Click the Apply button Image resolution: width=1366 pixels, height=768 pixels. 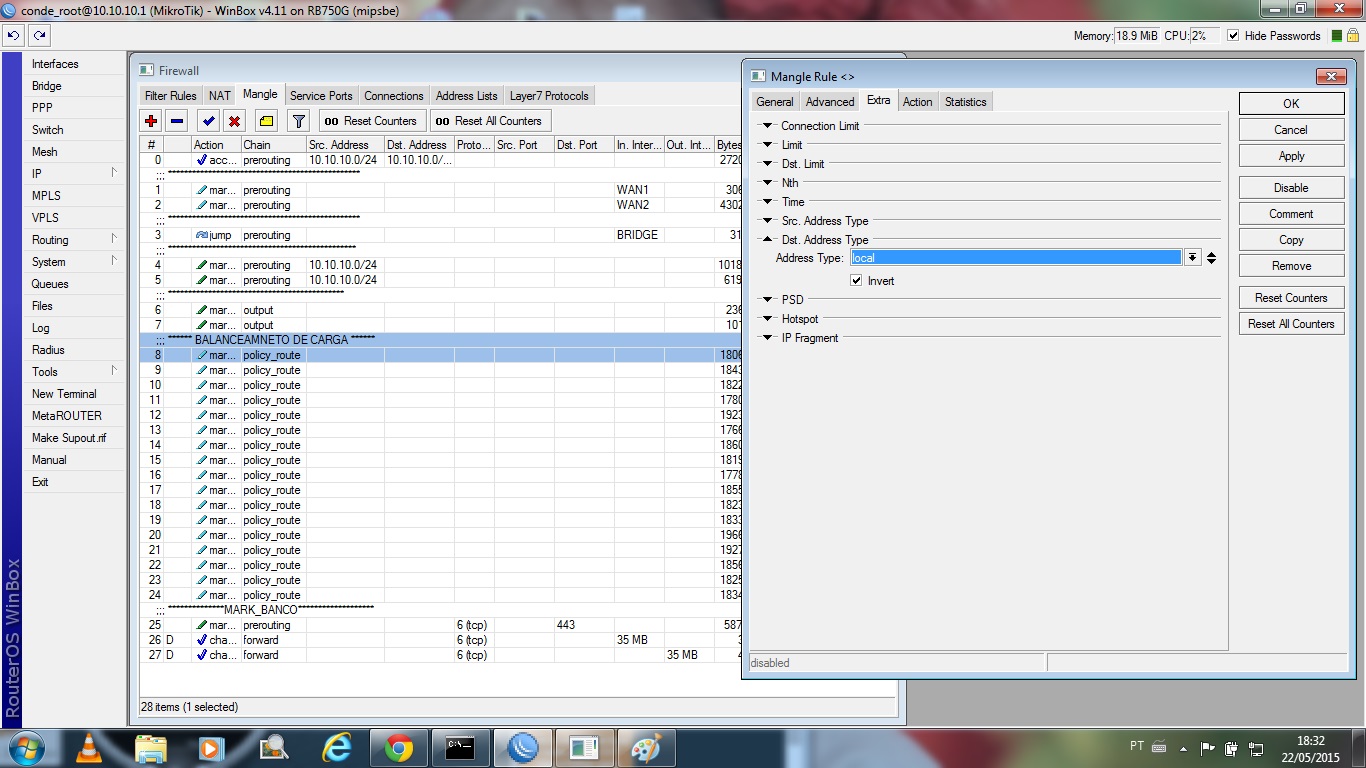(1291, 156)
